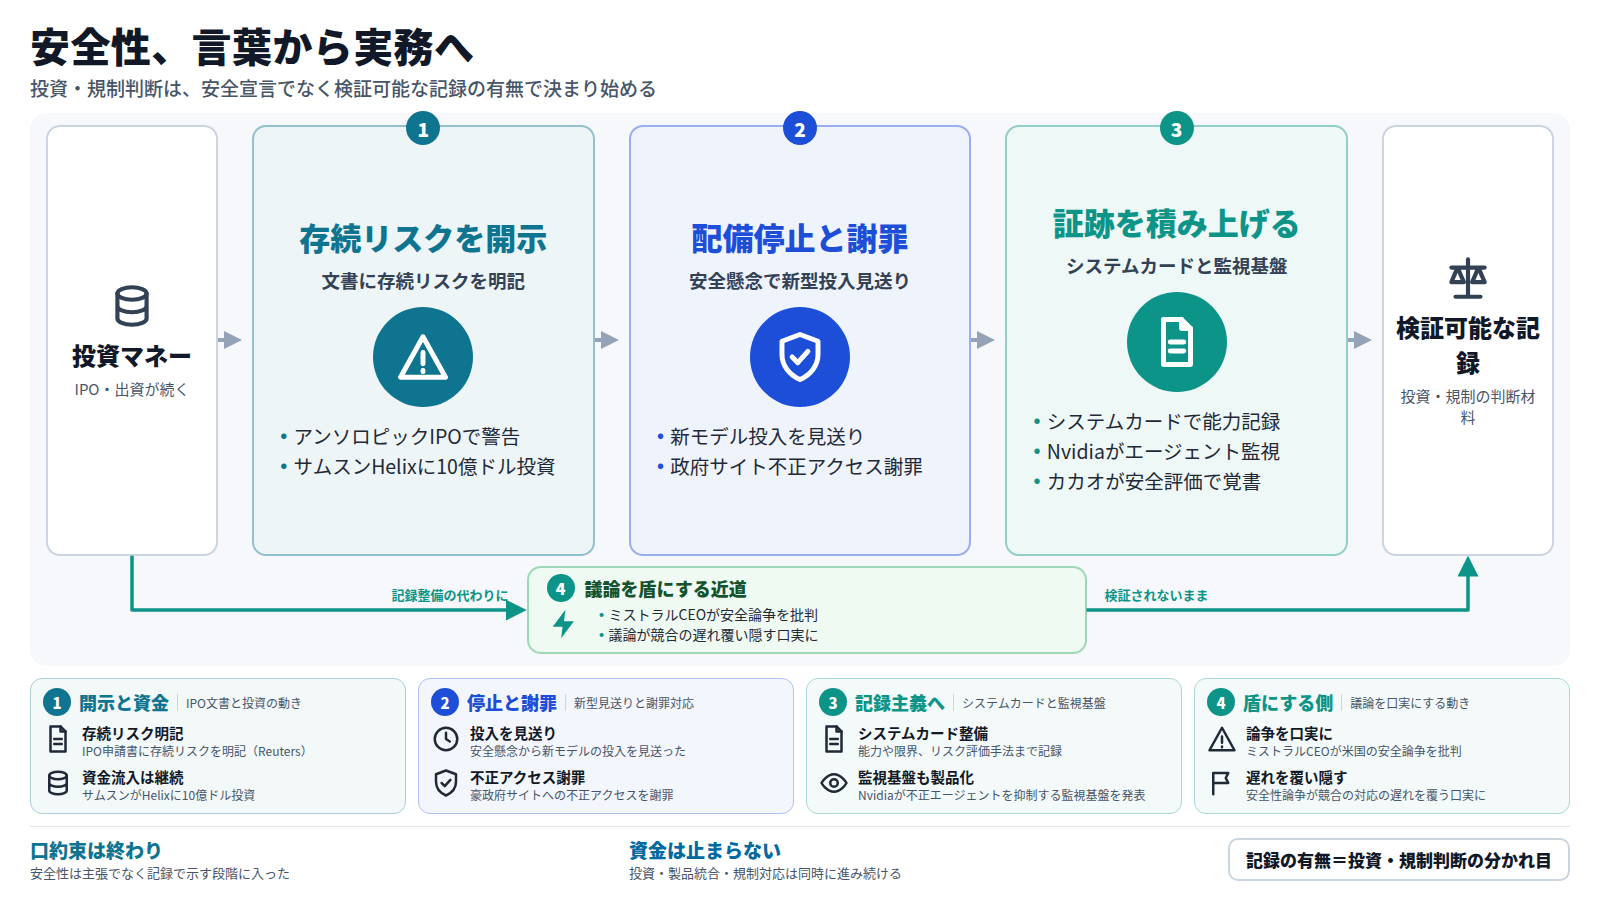
Task: Click the box 記録の有無＝投資・規制判断の分かれ目
Action: 1399,860
